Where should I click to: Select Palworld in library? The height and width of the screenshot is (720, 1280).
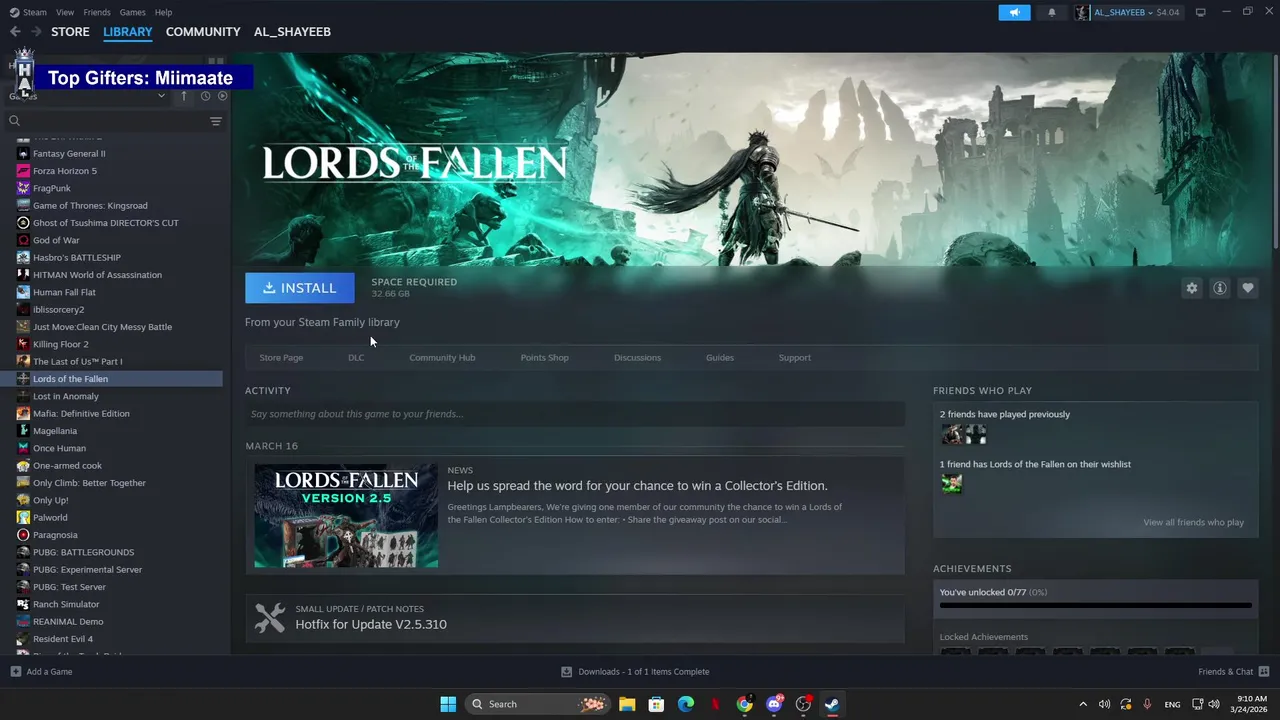click(x=50, y=518)
